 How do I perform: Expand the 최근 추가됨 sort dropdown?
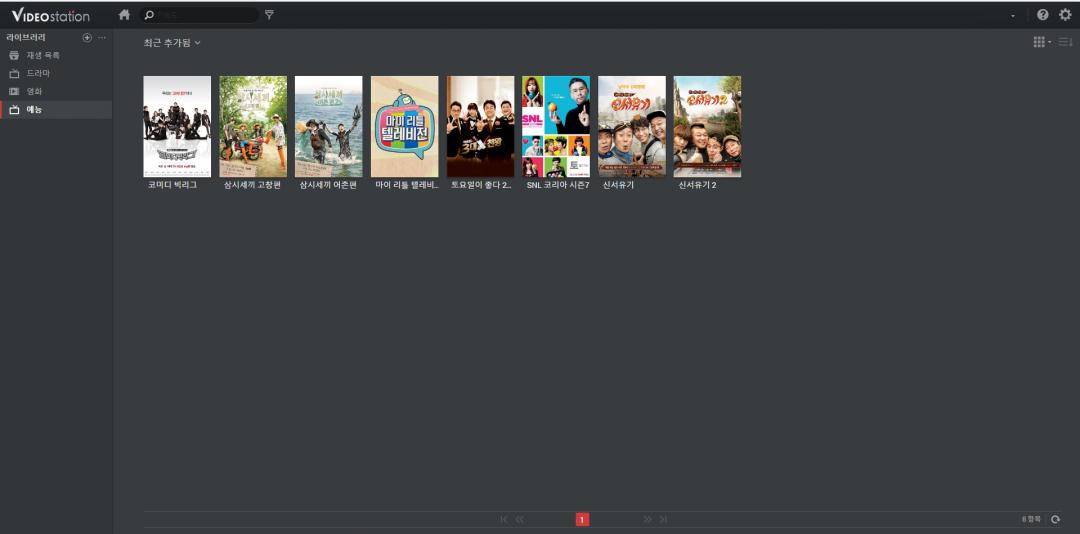[171, 43]
